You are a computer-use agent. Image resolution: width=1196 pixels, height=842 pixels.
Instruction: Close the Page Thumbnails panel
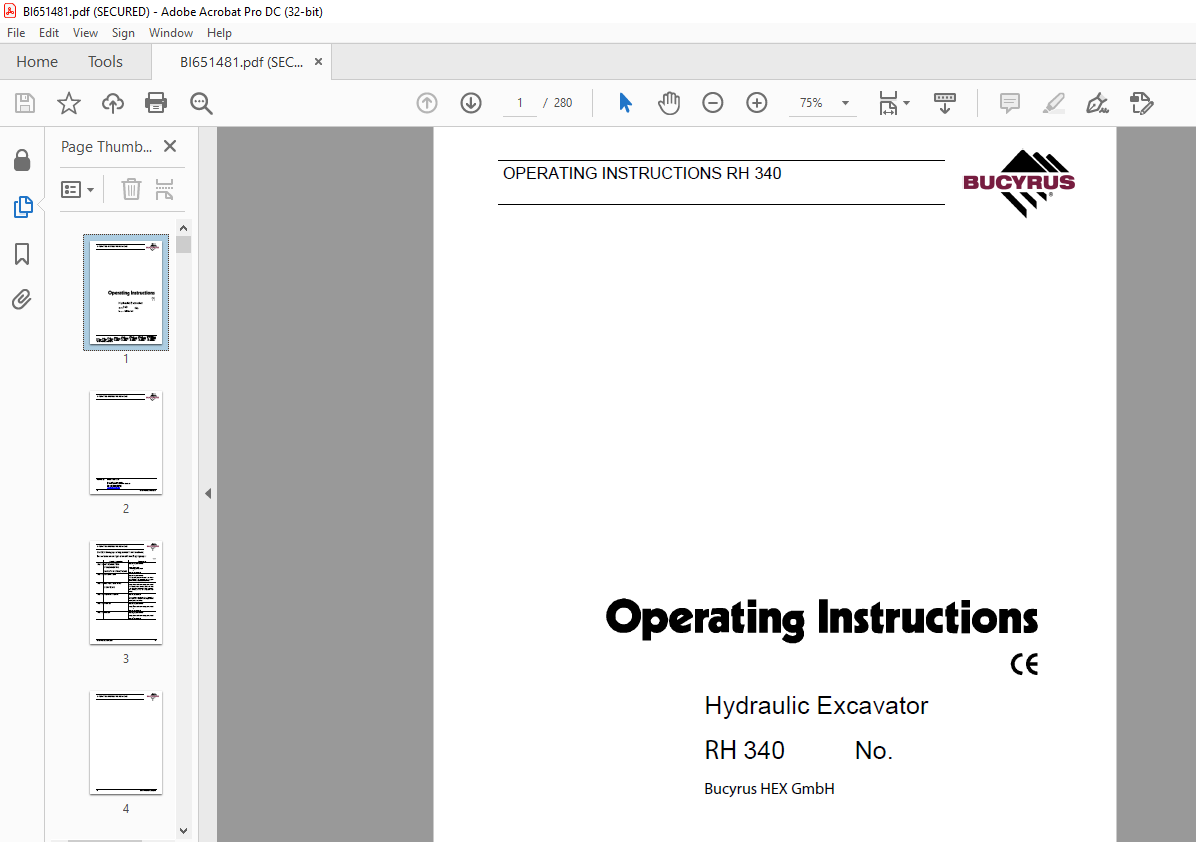pos(170,146)
